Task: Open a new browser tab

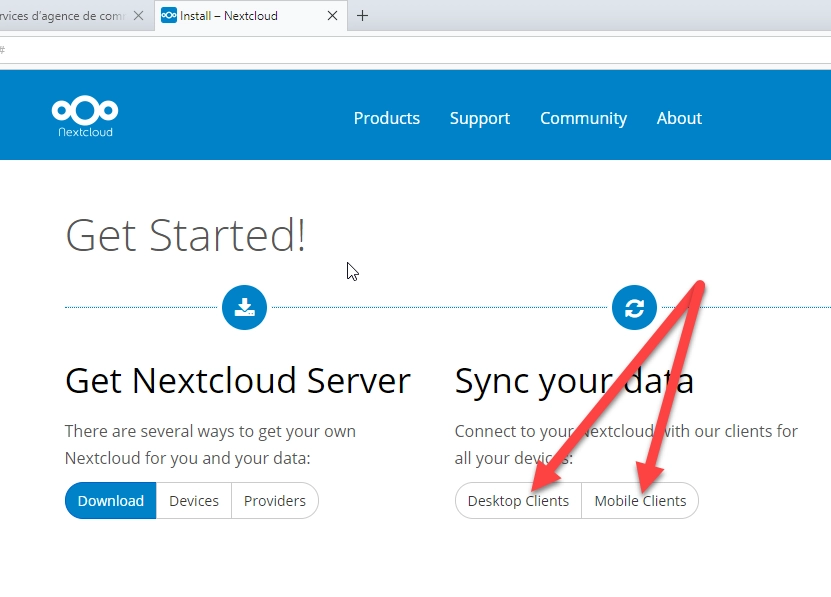Action: pos(363,16)
